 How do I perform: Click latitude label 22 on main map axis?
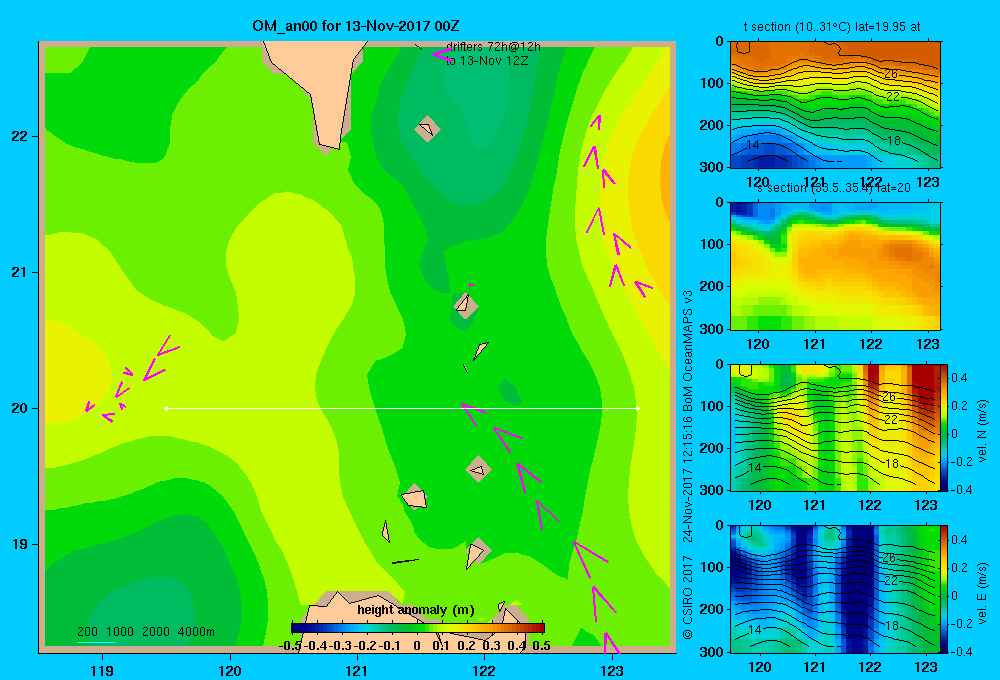[x=20, y=136]
